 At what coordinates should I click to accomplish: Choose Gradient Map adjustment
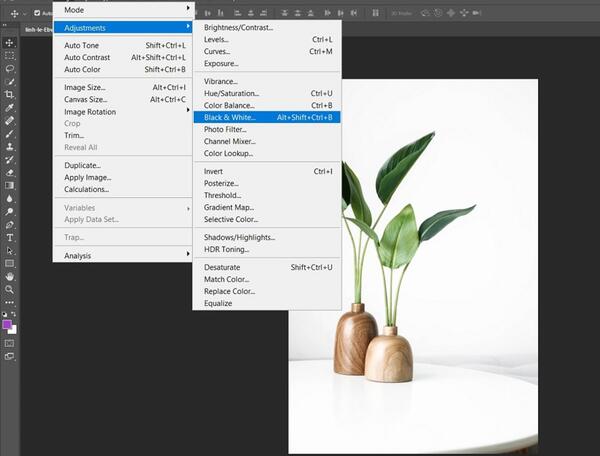267,207
